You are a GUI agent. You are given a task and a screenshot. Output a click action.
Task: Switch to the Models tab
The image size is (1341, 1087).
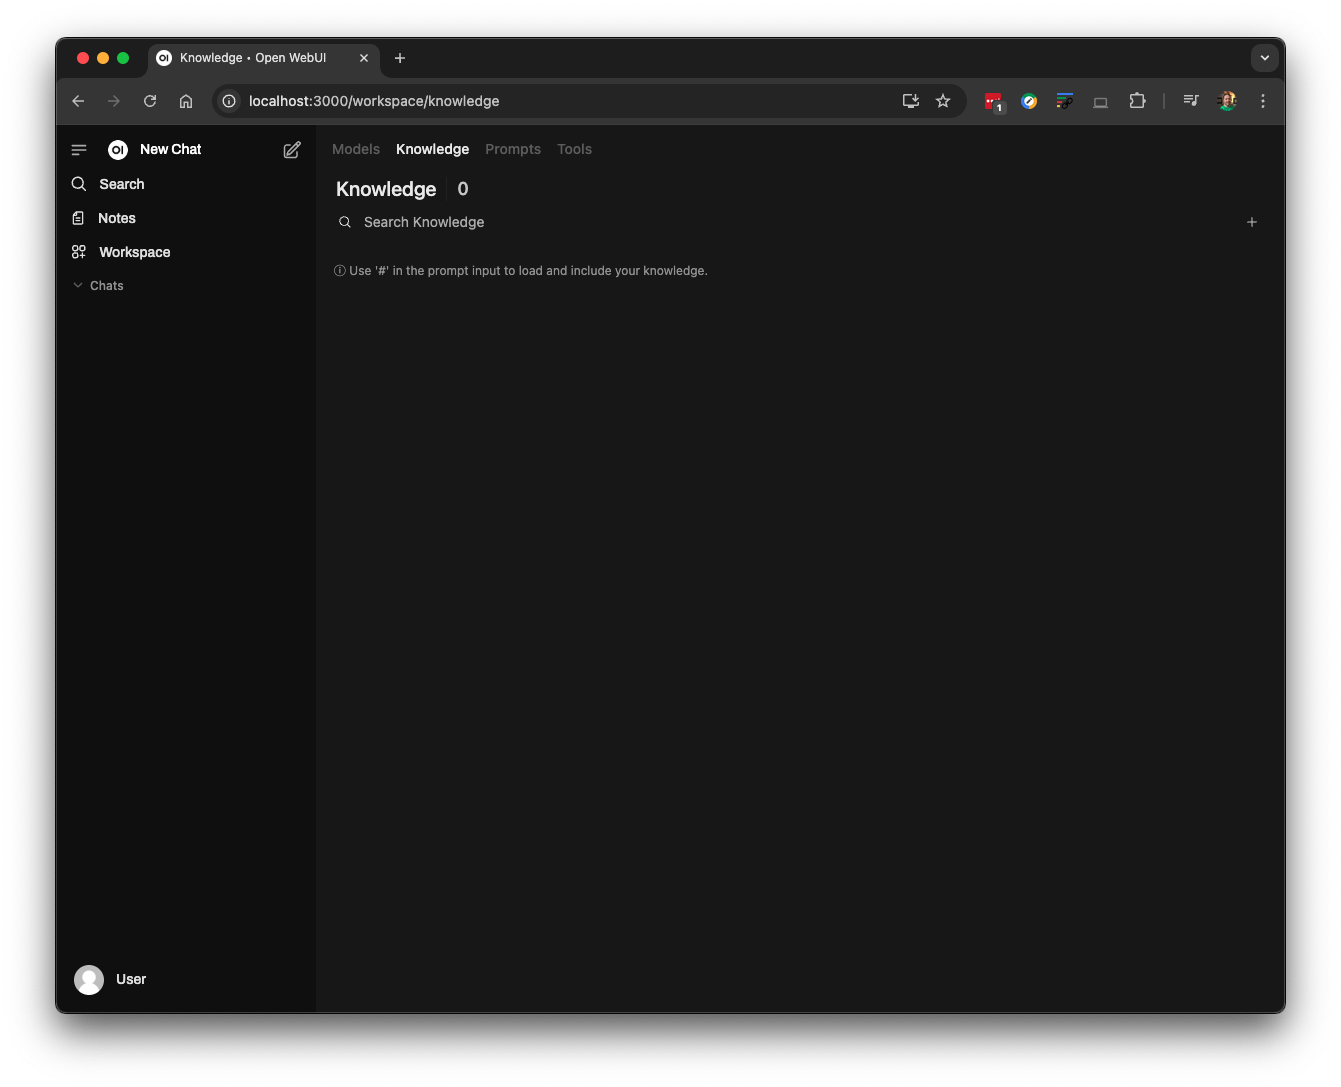[355, 149]
